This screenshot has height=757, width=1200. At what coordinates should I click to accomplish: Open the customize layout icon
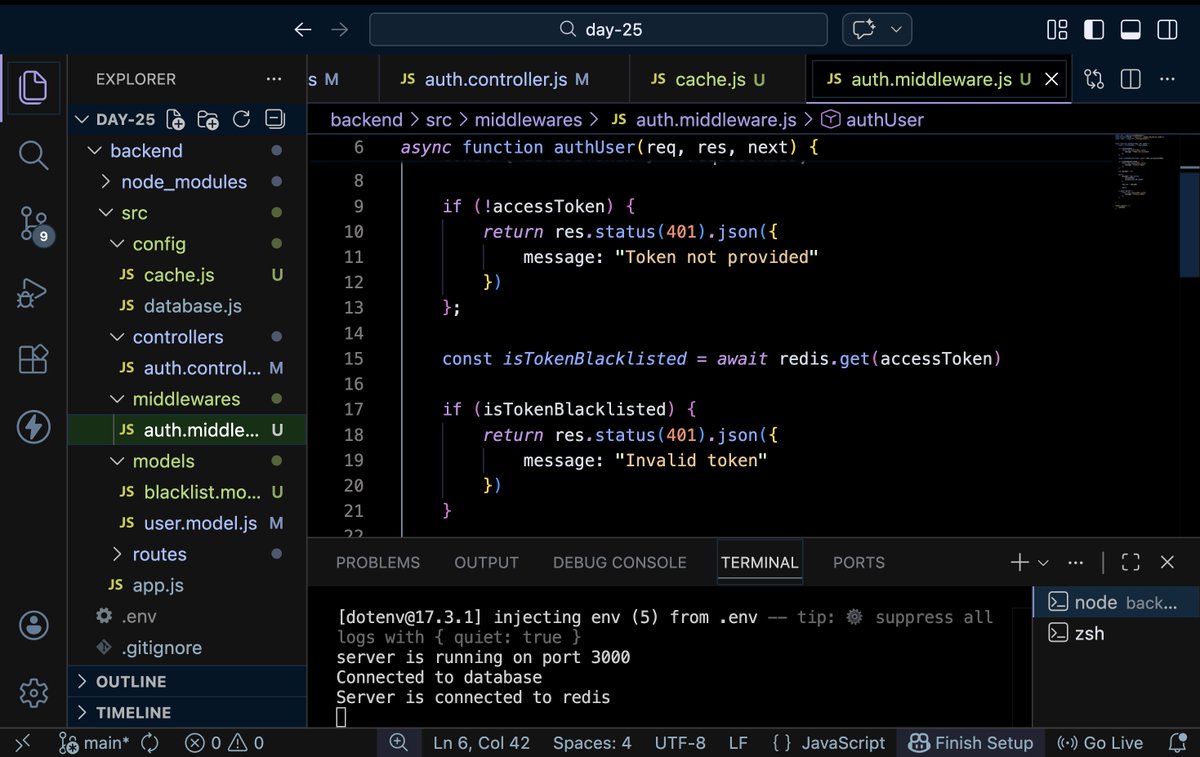coord(1057,30)
